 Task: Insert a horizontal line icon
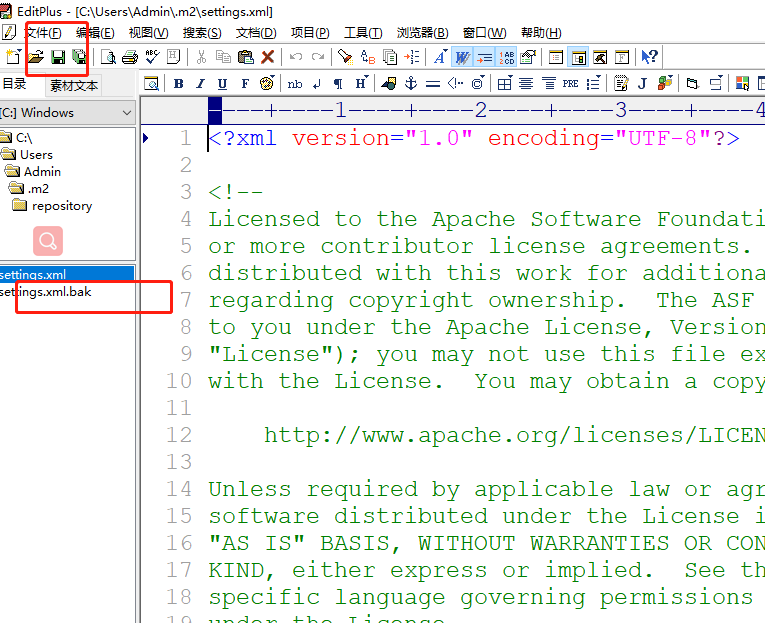(x=433, y=84)
